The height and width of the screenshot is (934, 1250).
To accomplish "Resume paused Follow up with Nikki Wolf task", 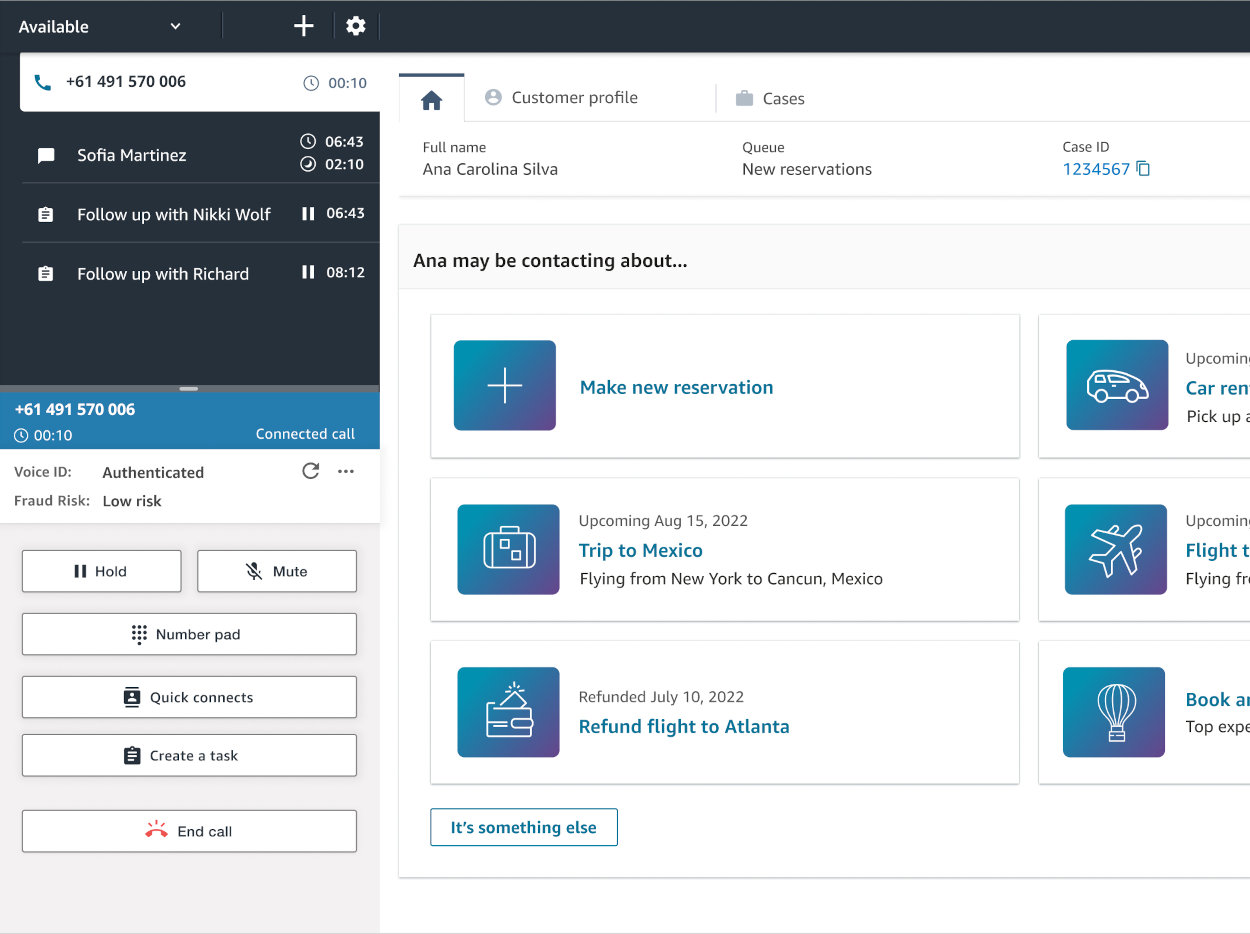I will point(308,214).
